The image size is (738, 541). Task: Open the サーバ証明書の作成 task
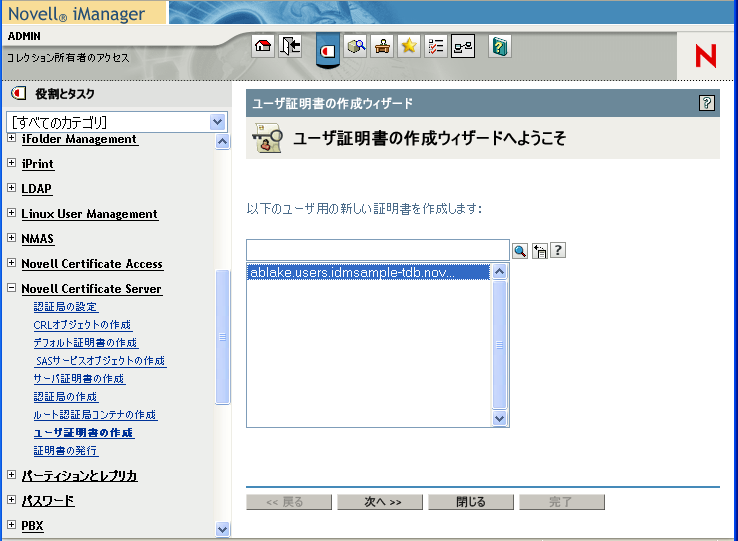click(79, 379)
